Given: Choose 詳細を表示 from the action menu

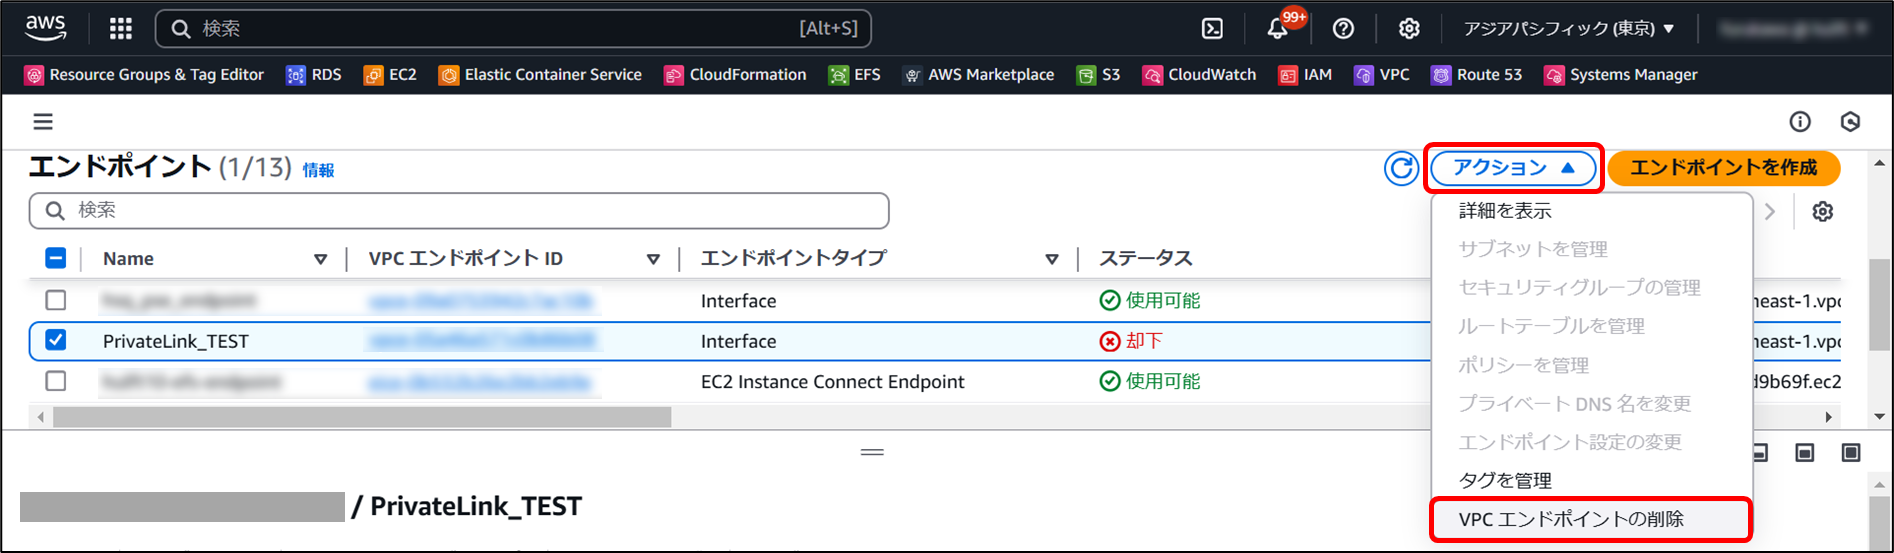Looking at the screenshot, I should (1505, 211).
